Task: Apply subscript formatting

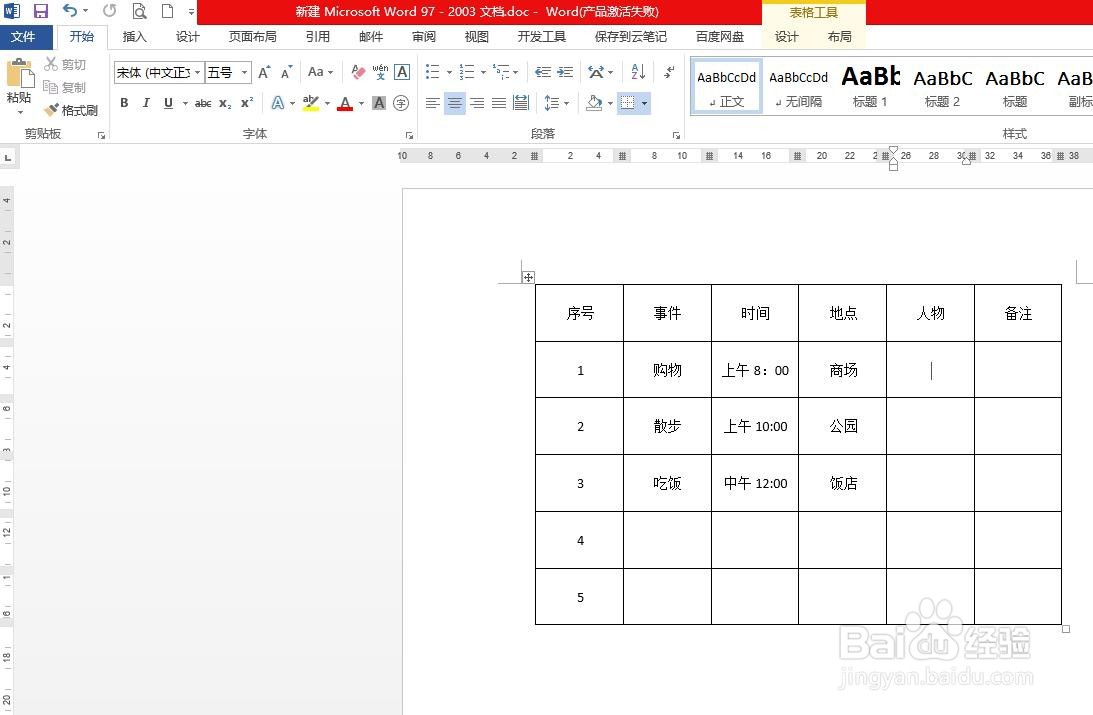Action: pyautogui.click(x=225, y=102)
